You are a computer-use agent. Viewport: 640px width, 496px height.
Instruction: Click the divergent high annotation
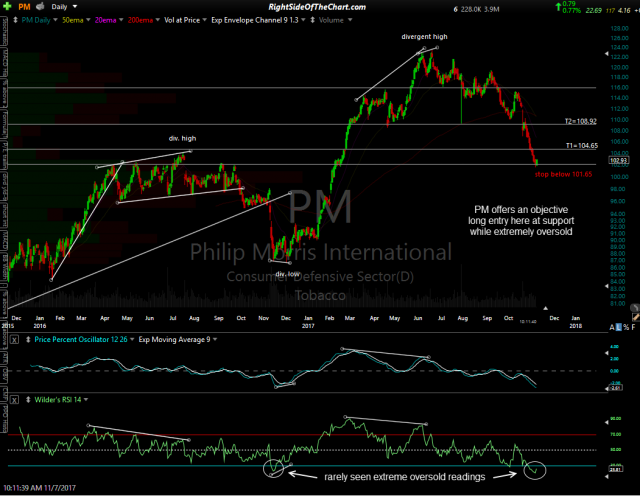coord(424,37)
